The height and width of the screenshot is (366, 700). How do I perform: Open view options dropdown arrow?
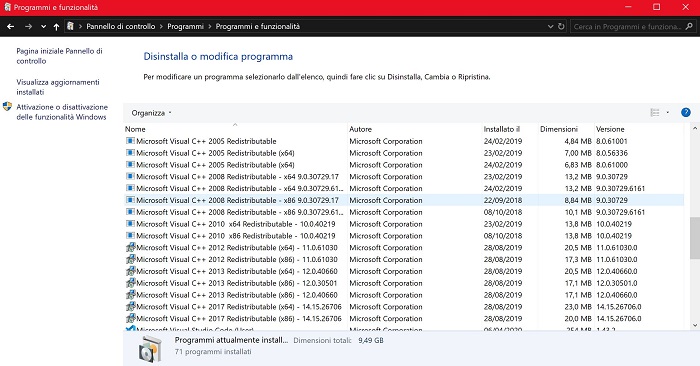[x=668, y=112]
